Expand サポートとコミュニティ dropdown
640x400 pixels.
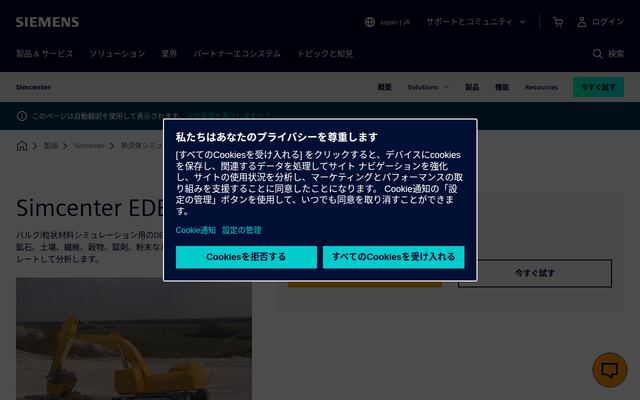pyautogui.click(x=476, y=22)
